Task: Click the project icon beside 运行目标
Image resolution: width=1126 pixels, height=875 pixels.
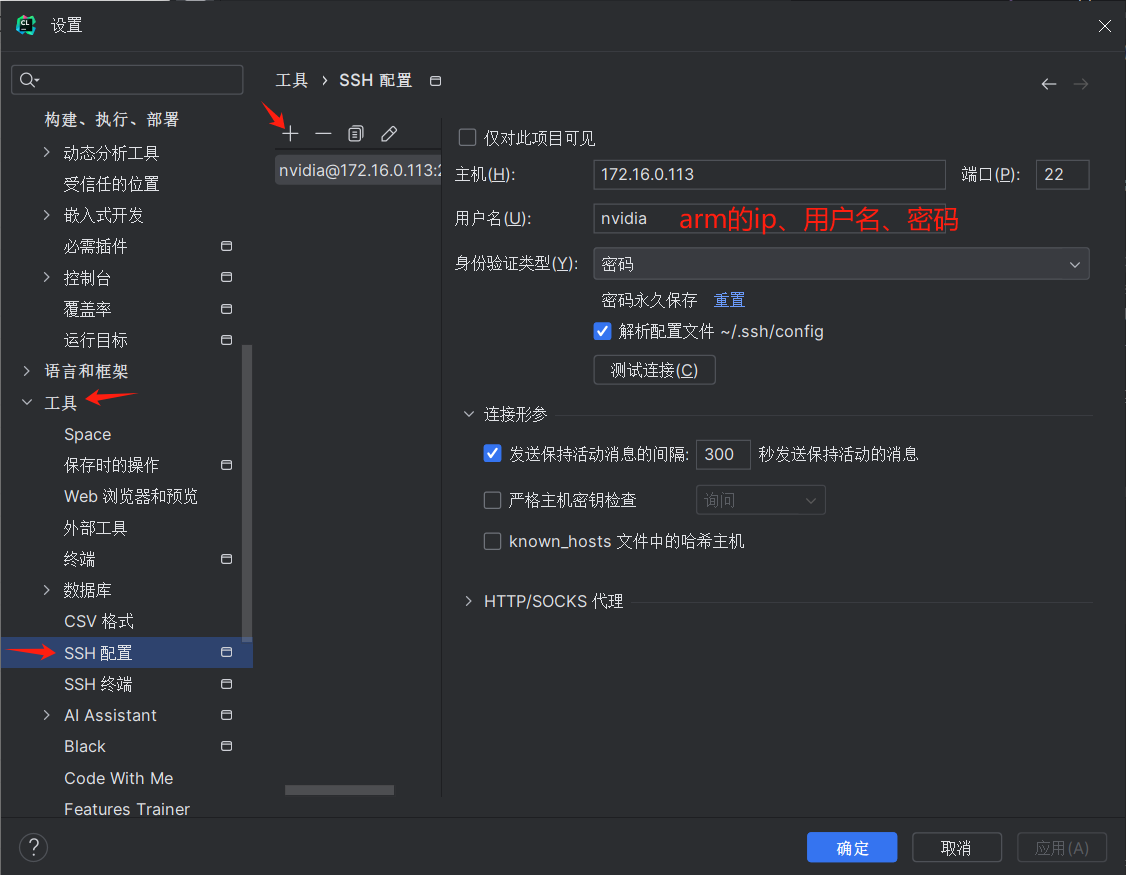Action: click(226, 340)
